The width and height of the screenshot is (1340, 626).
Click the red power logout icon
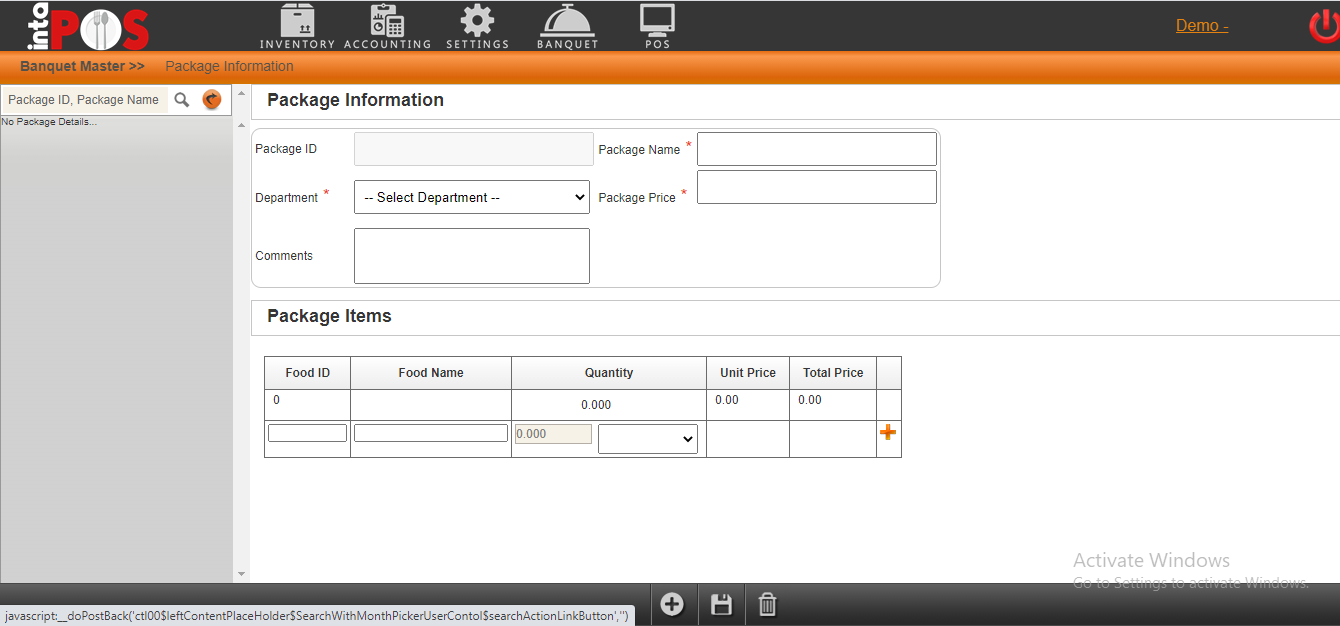click(1323, 27)
